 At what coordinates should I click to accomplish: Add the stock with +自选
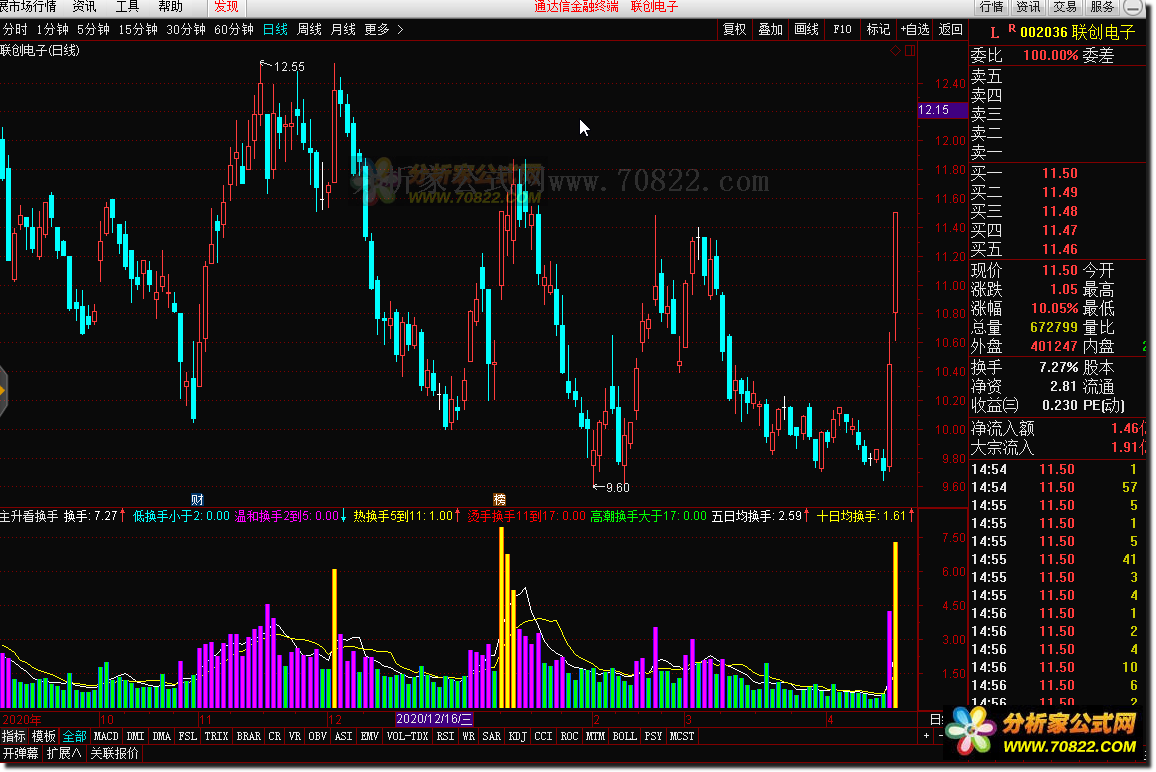(915, 29)
